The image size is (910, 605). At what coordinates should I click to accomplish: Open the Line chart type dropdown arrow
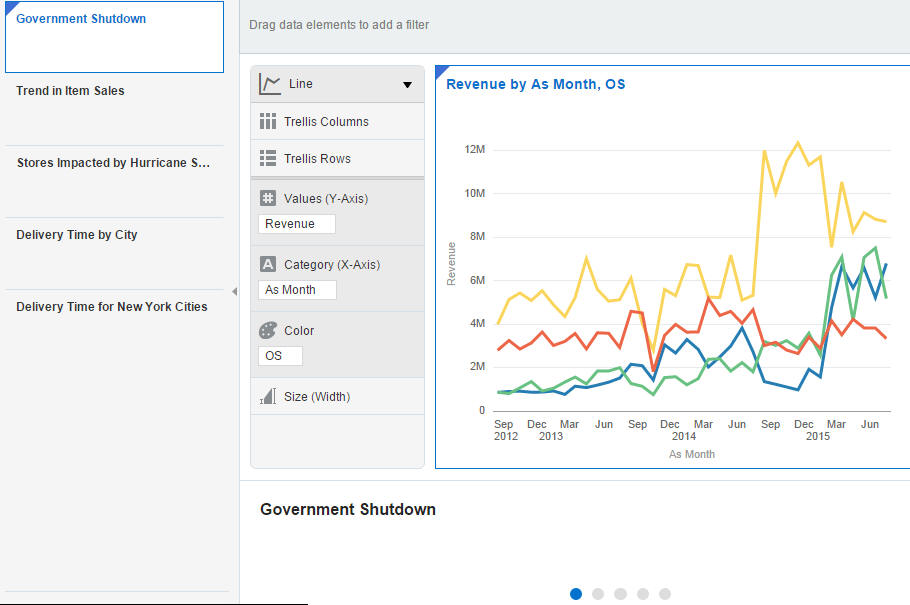coord(407,85)
